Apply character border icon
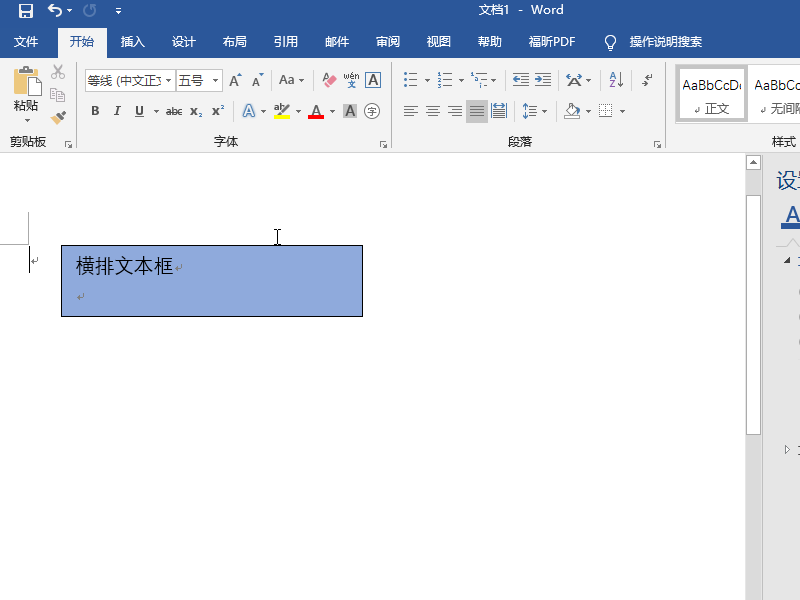The width and height of the screenshot is (800, 600). point(373,80)
